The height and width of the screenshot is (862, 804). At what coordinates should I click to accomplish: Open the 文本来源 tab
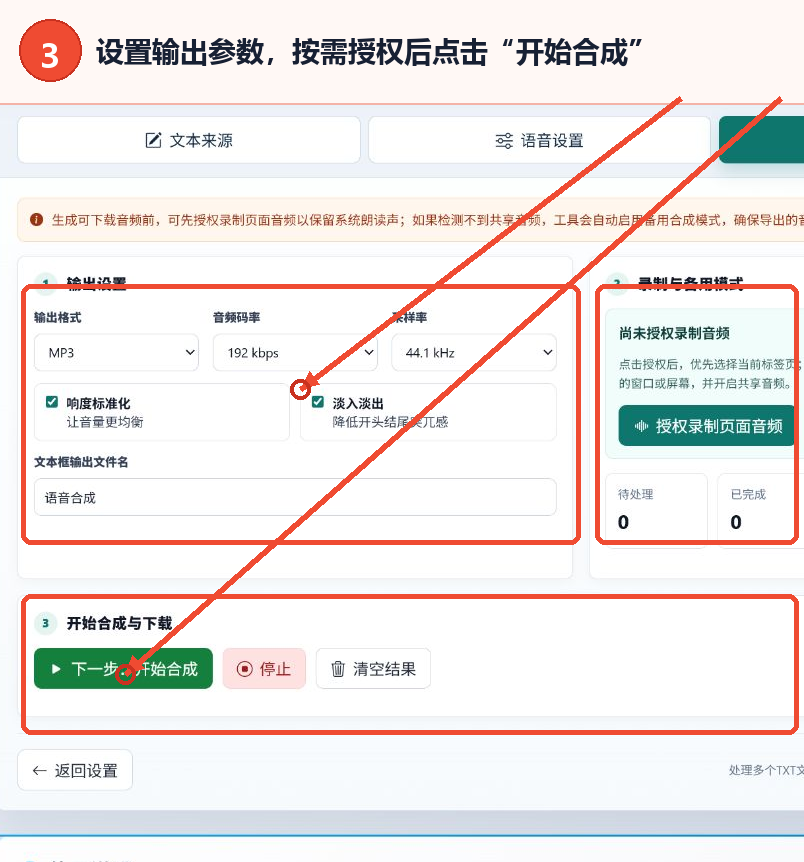pos(189,140)
